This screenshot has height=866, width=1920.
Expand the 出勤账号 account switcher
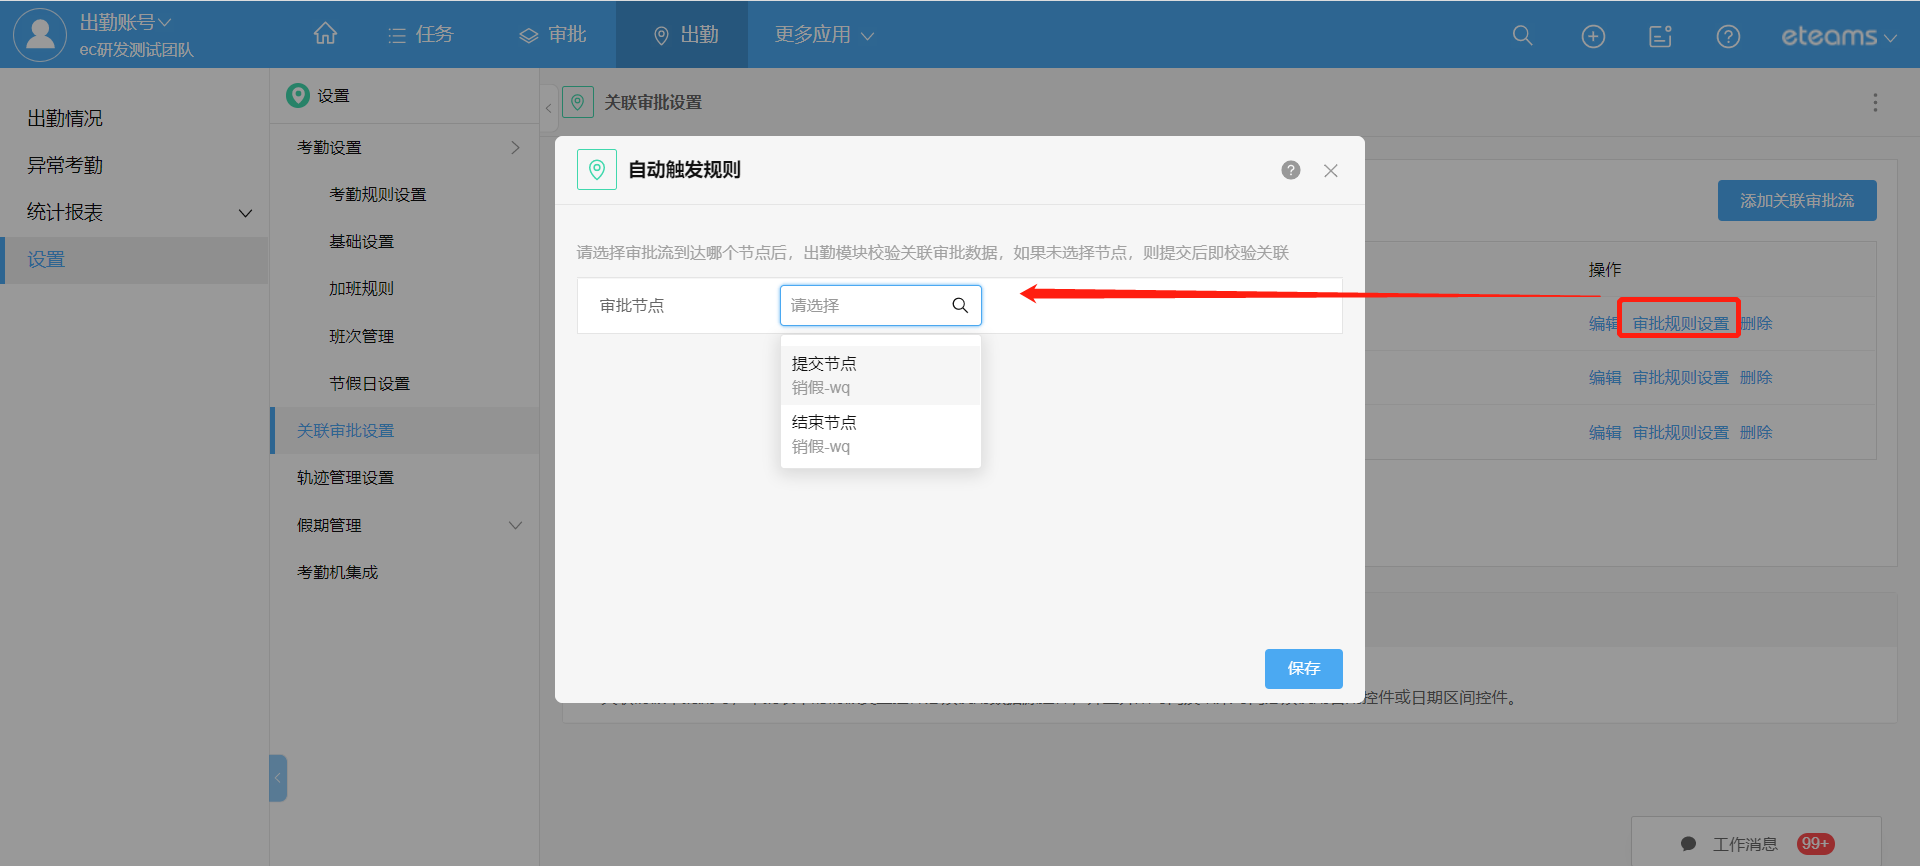[x=125, y=22]
